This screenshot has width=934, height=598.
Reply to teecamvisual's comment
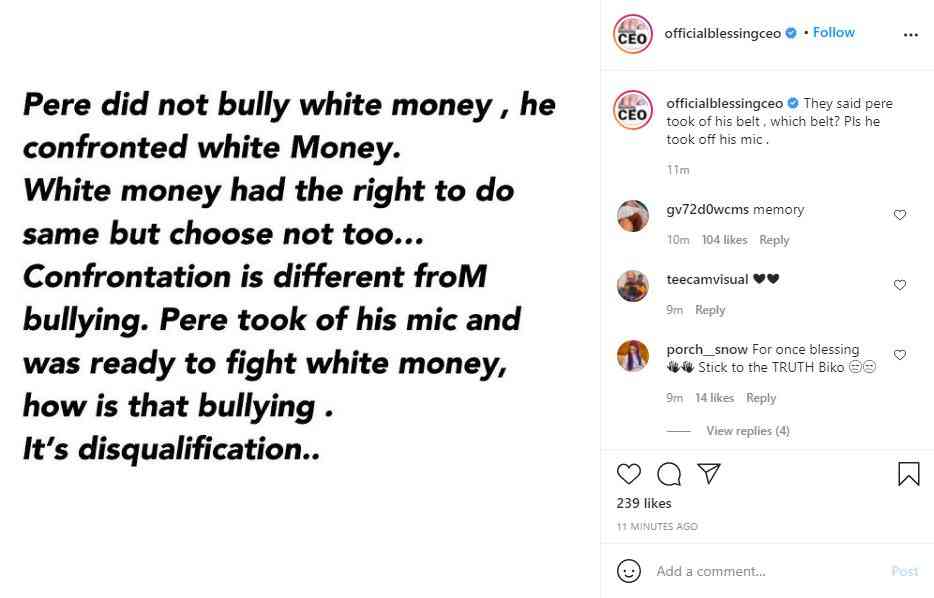[710, 310]
